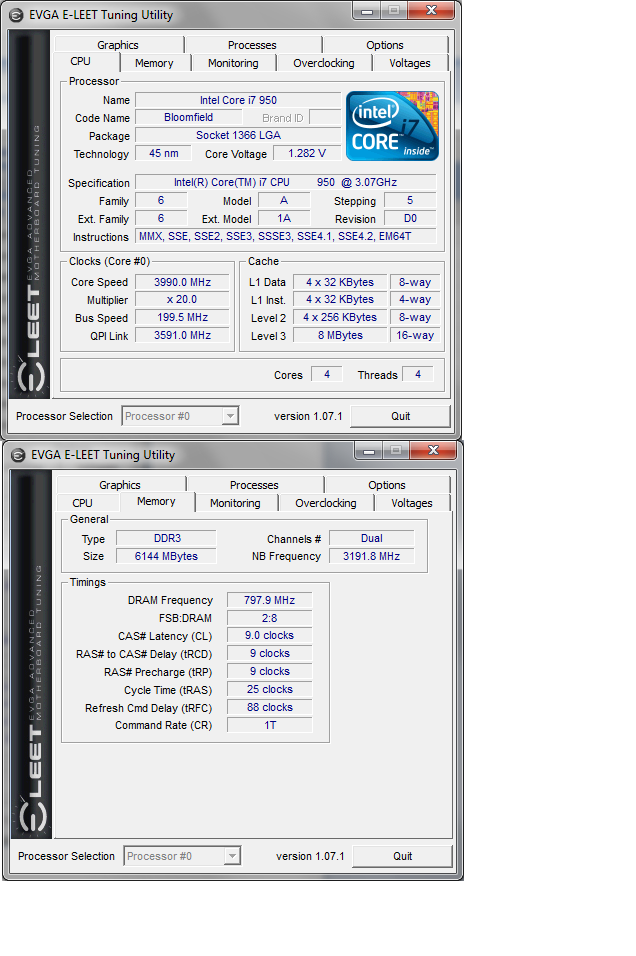The width and height of the screenshot is (636, 956).
Task: Click Quit button in bottom window
Action: coord(402,857)
